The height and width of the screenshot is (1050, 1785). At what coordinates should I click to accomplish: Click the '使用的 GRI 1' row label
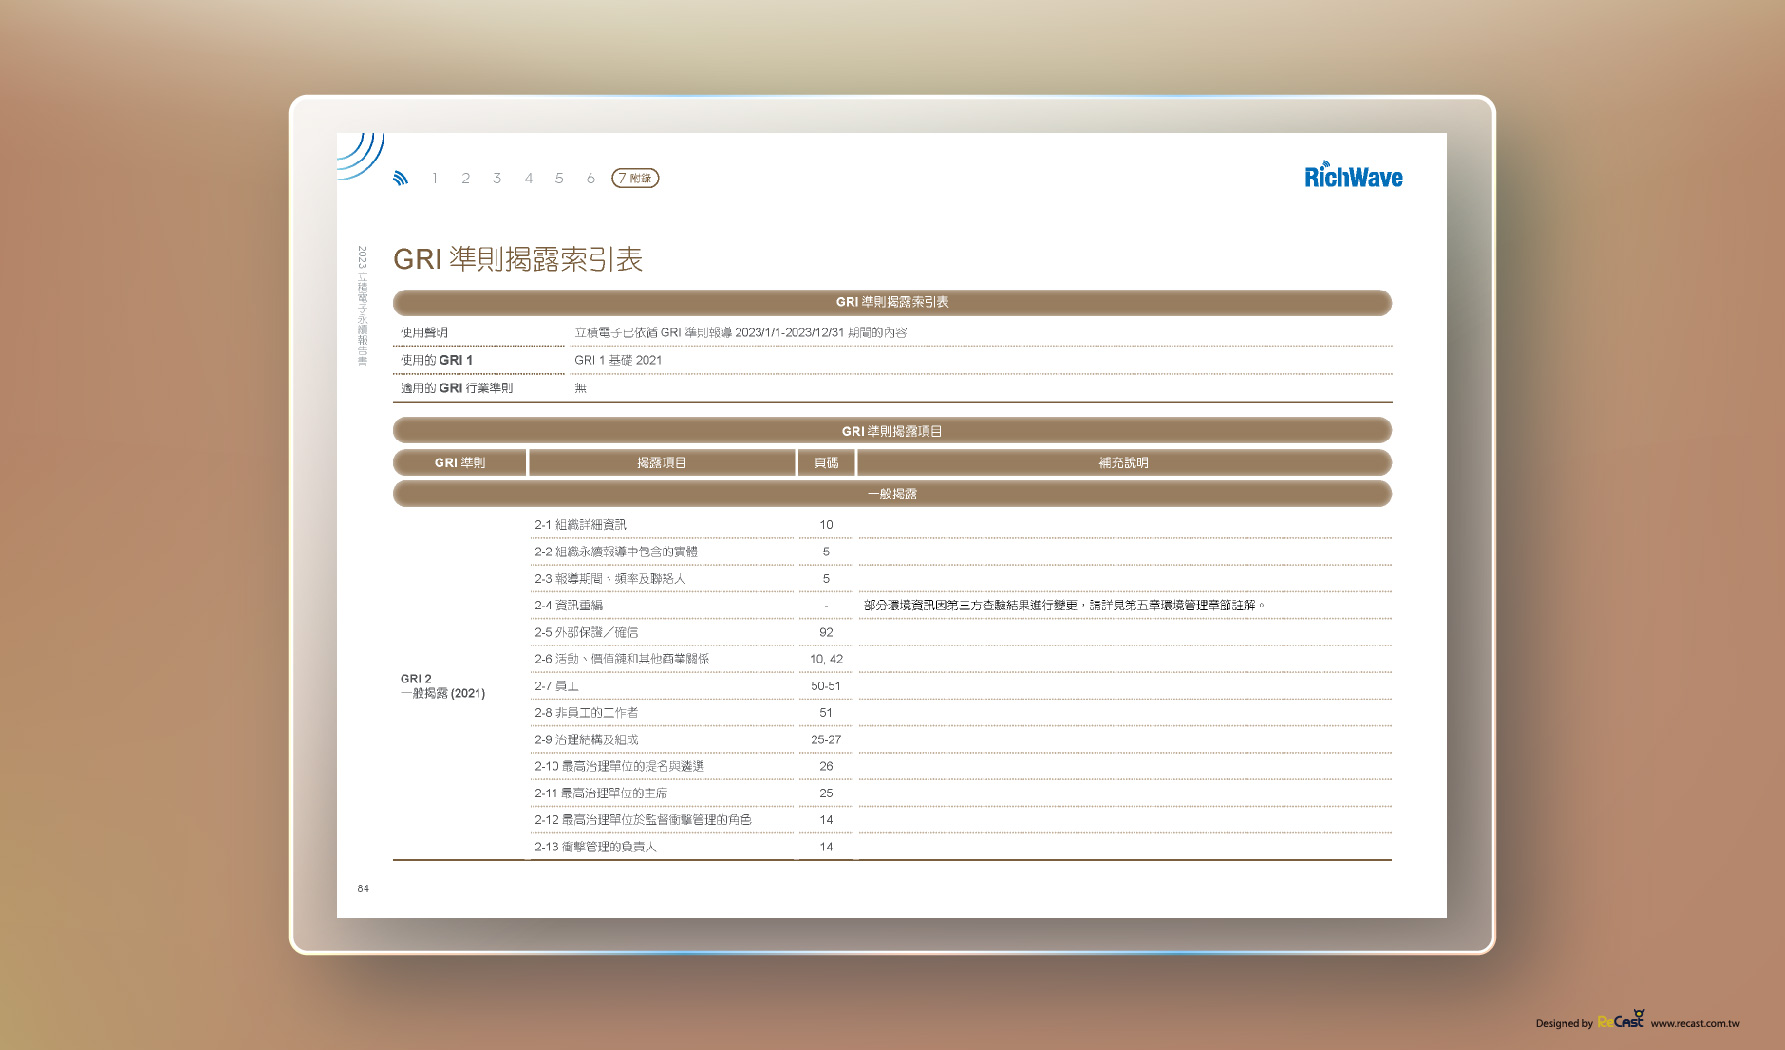[x=437, y=360]
